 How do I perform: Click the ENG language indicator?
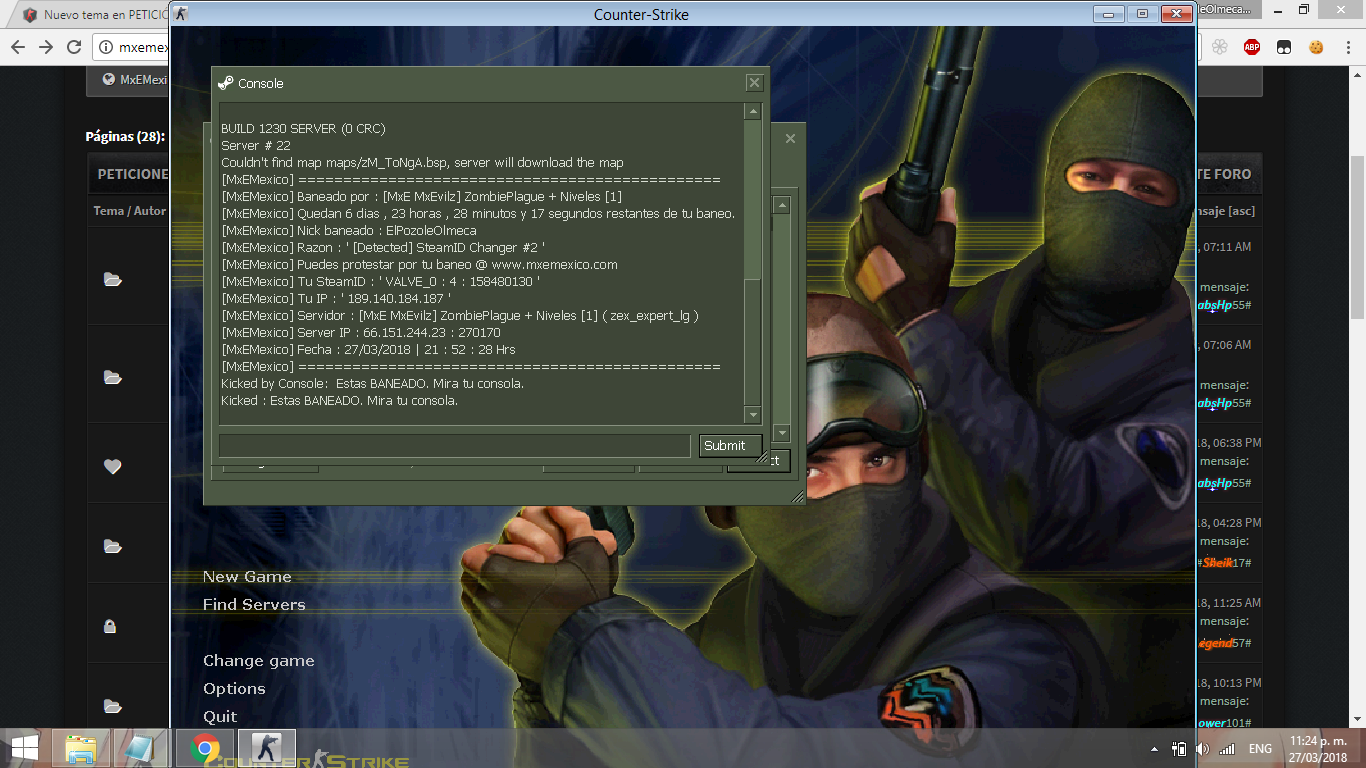click(x=1260, y=748)
